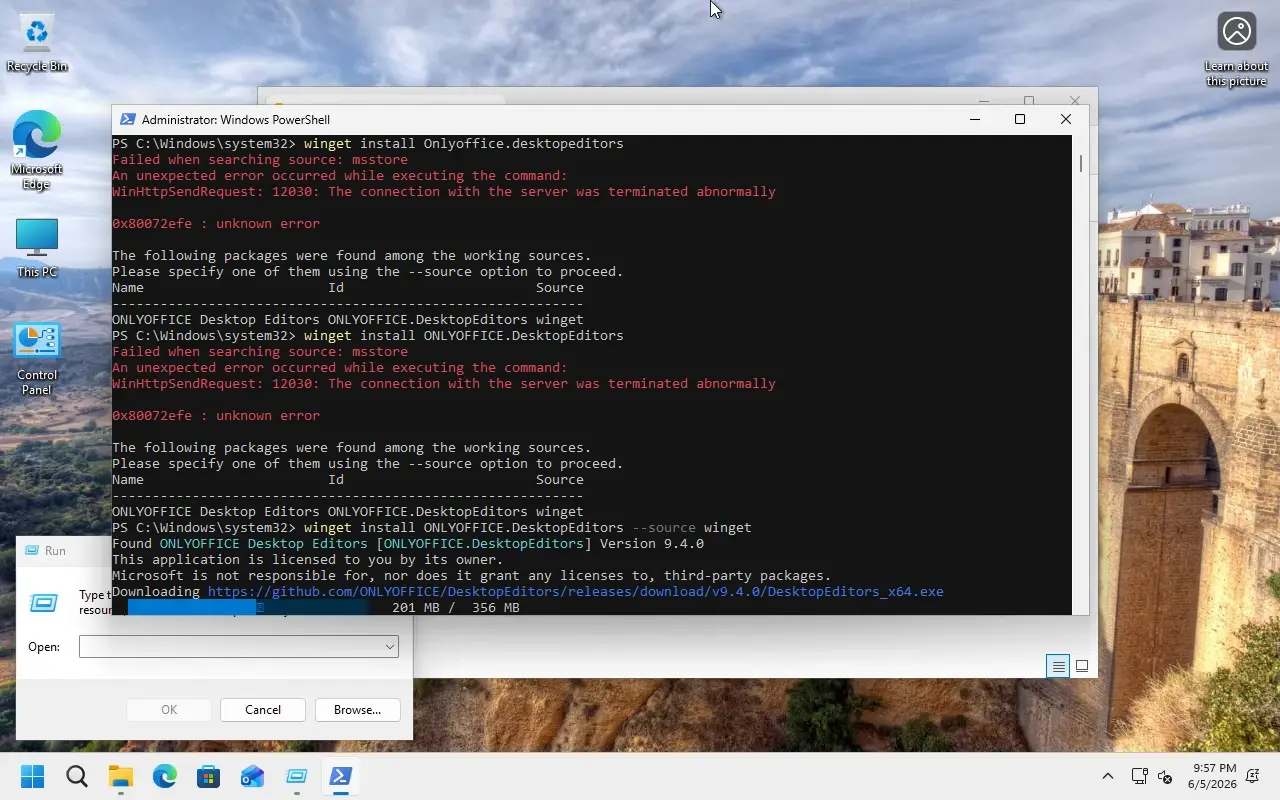Click the "201 MB / 356 MB" progress text
The image size is (1280, 800).
pyautogui.click(x=456, y=607)
